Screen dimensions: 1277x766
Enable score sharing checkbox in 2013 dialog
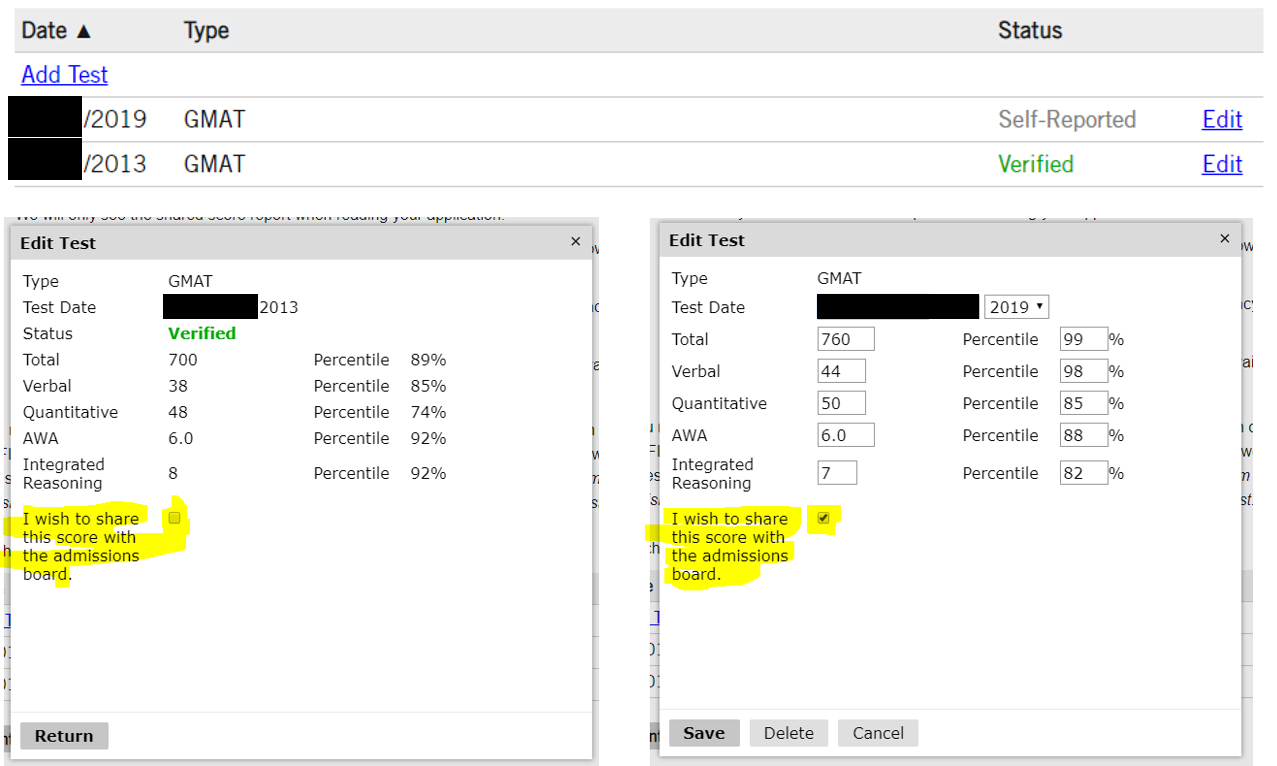click(x=175, y=518)
